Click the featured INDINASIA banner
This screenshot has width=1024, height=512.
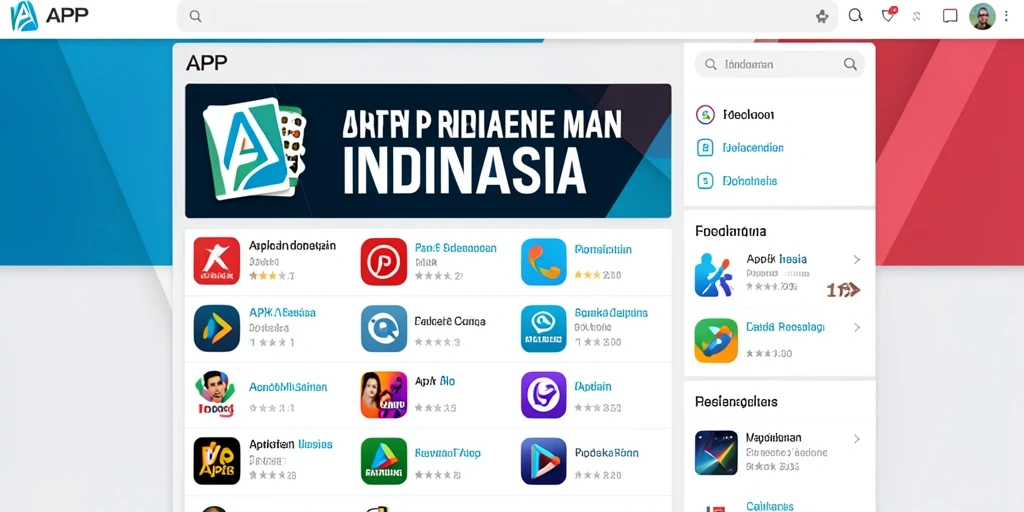428,150
